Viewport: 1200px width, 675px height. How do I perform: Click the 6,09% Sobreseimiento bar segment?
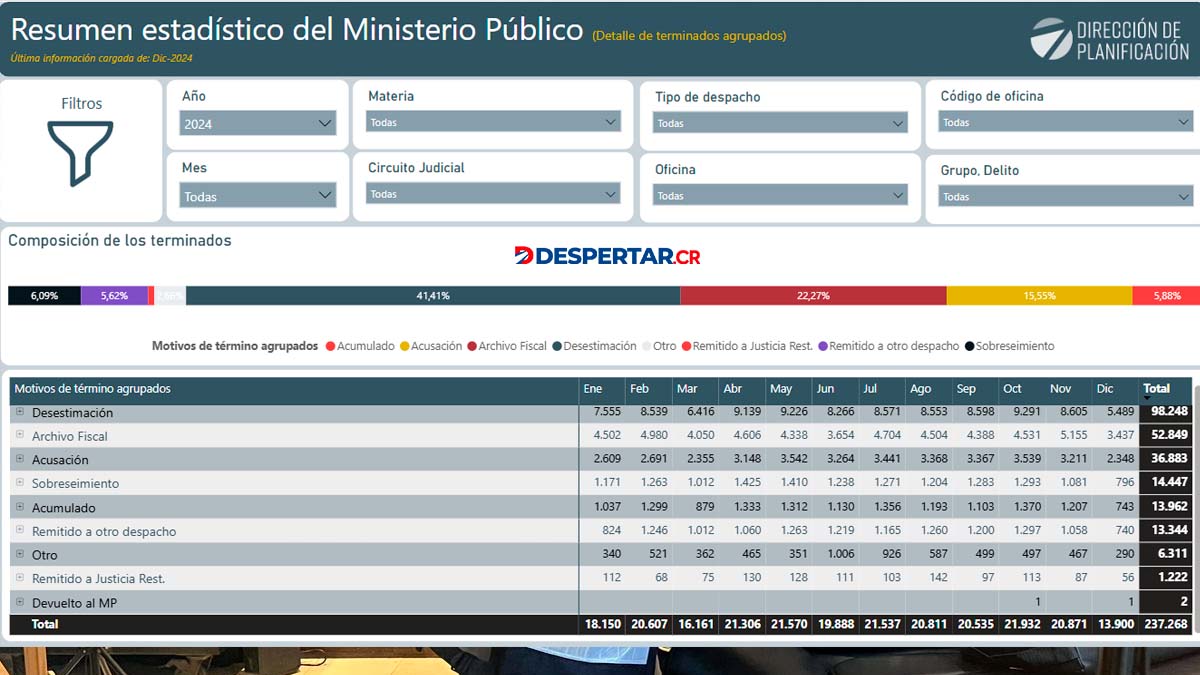click(x=44, y=296)
